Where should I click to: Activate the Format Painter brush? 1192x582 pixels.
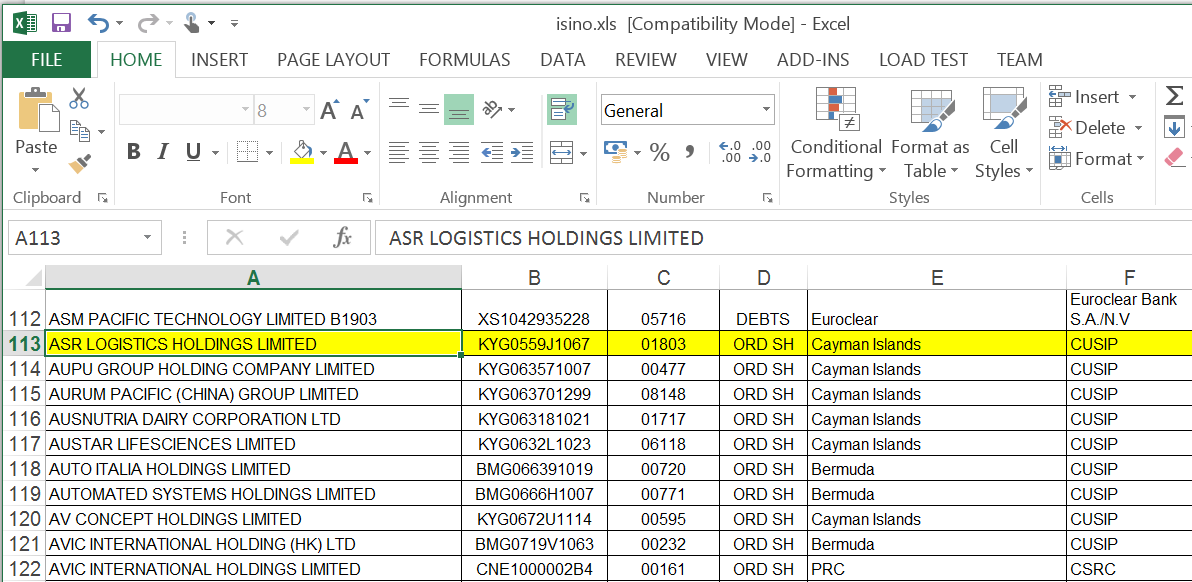click(80, 163)
